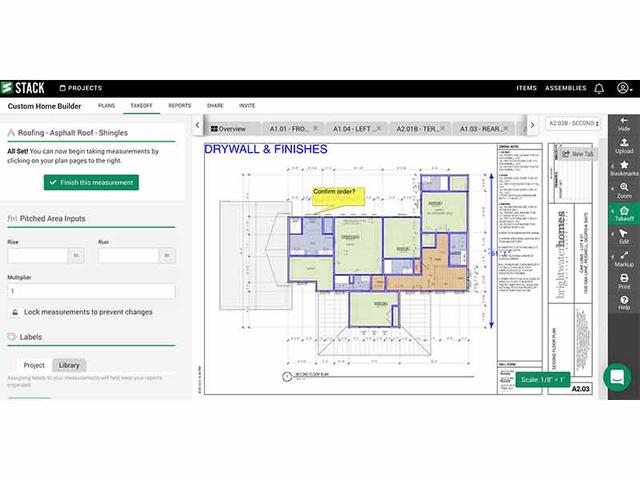Viewport: 640px width, 480px height.
Task: Switch labels view to Library
Action: point(68,366)
